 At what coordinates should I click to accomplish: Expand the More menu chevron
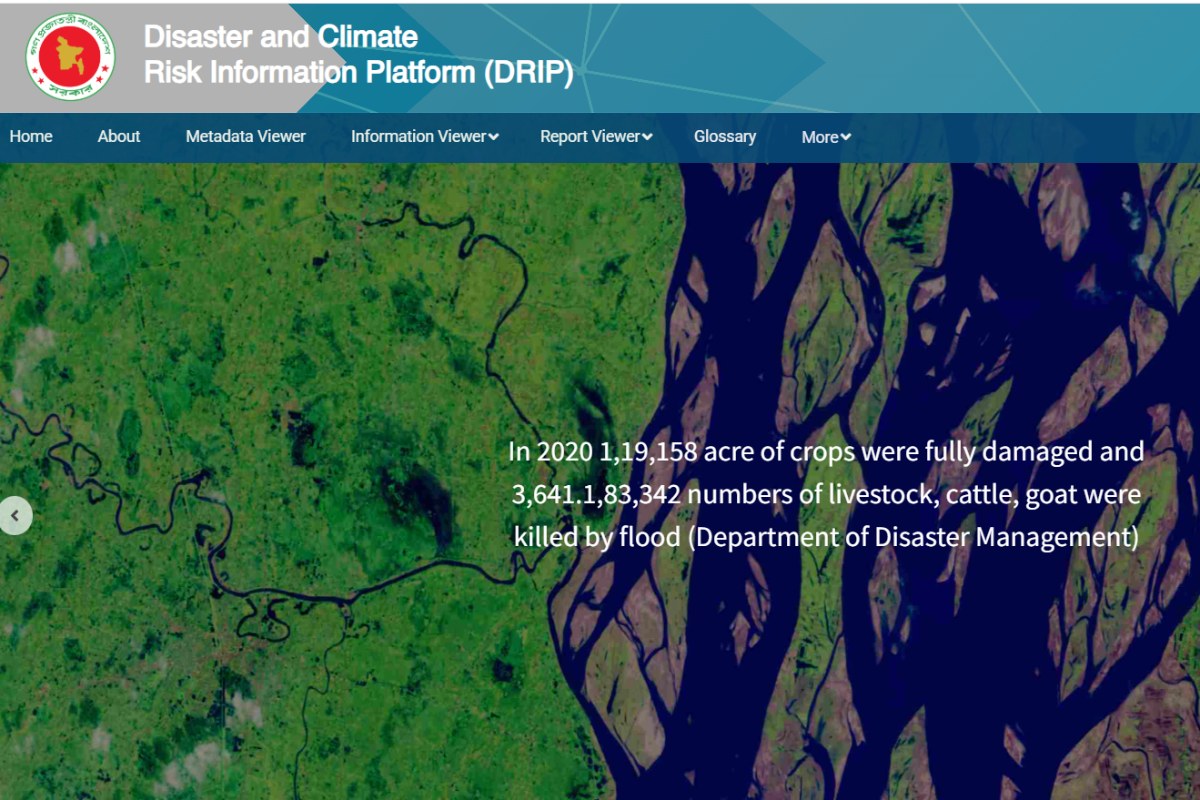point(845,137)
